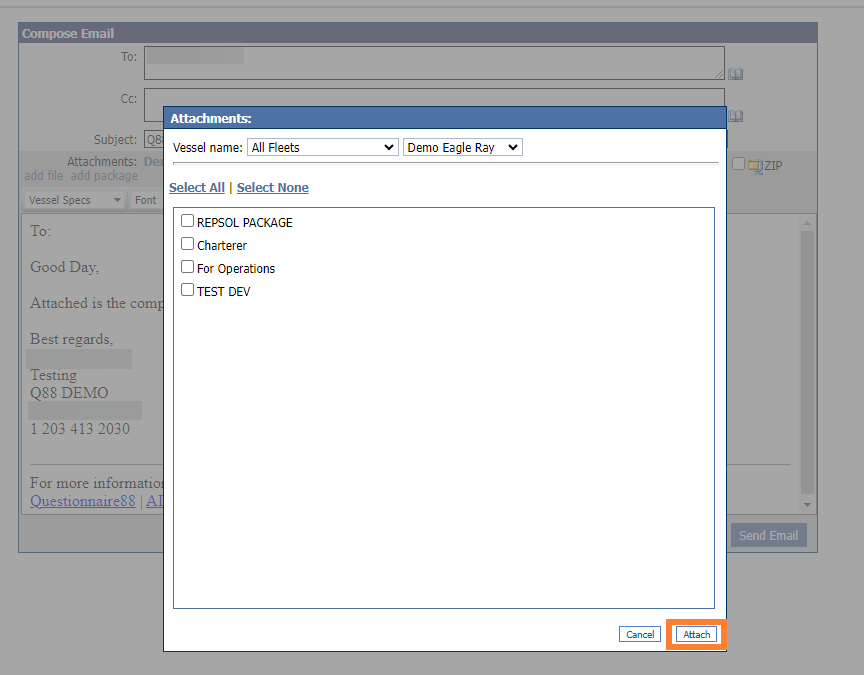
Task: Click the ZIP folder icon
Action: coord(754,166)
